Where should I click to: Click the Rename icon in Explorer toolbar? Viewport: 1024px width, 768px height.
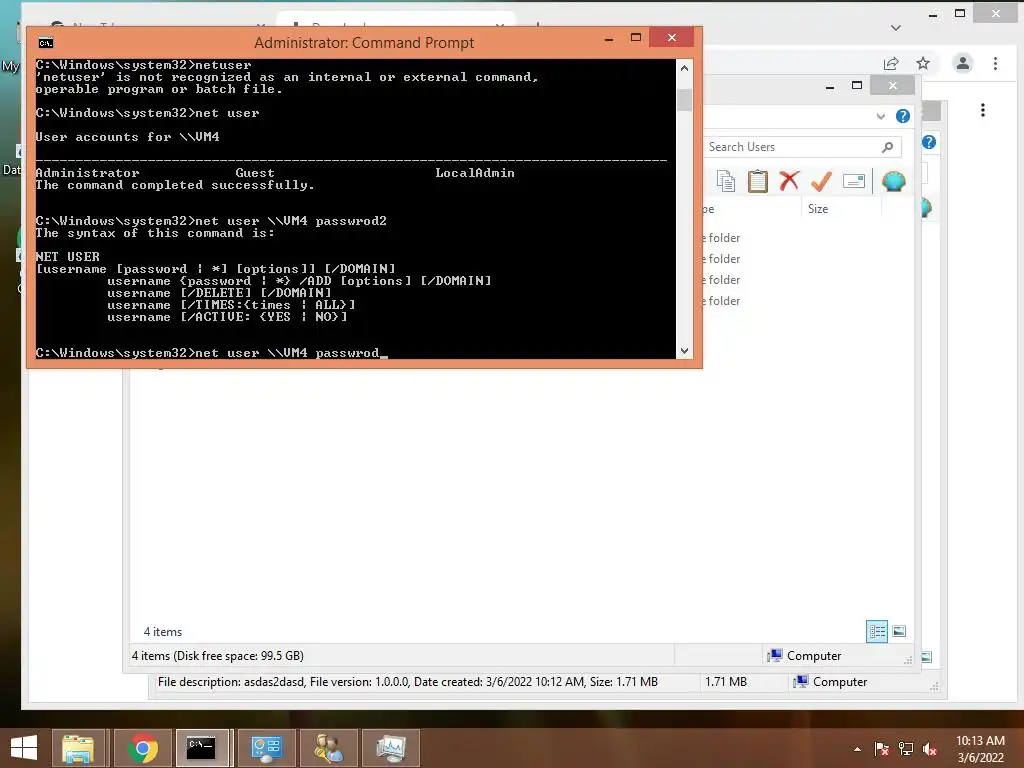854,181
